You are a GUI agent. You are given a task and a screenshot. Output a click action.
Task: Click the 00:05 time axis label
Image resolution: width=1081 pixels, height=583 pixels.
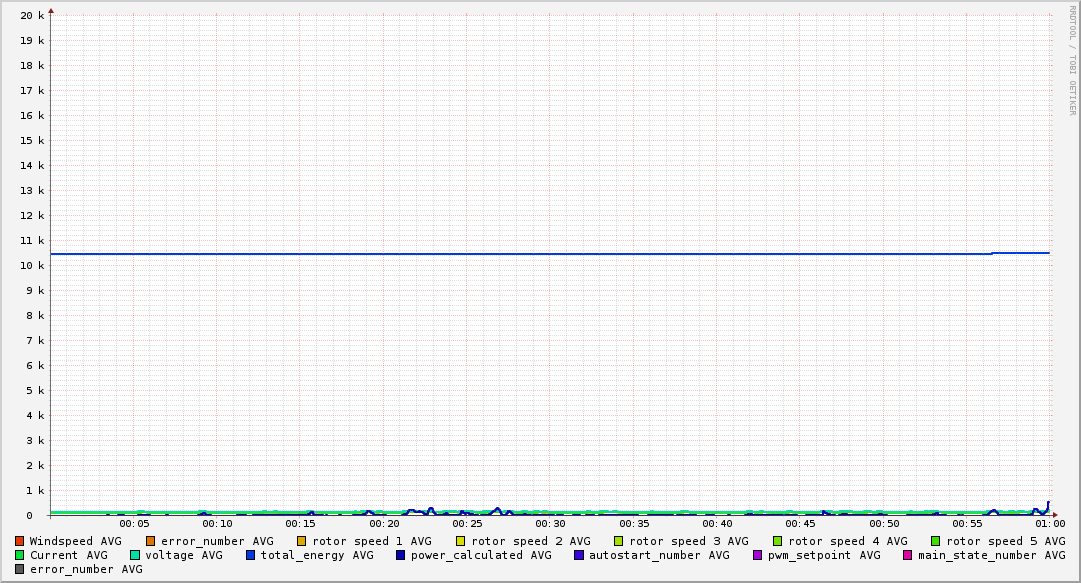coord(134,523)
